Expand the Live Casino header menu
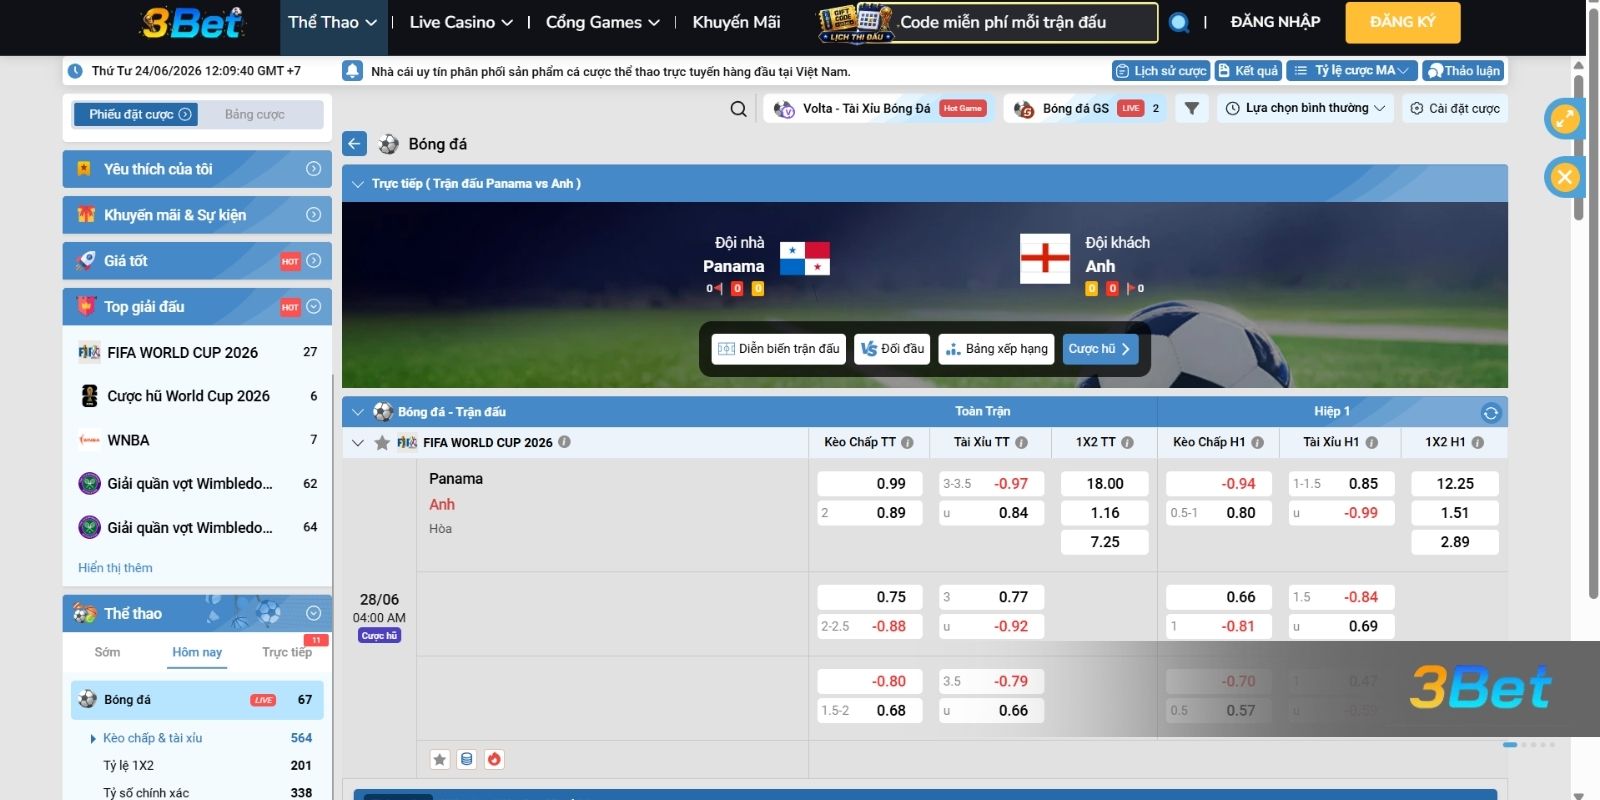Image resolution: width=1600 pixels, height=800 pixels. tap(461, 22)
